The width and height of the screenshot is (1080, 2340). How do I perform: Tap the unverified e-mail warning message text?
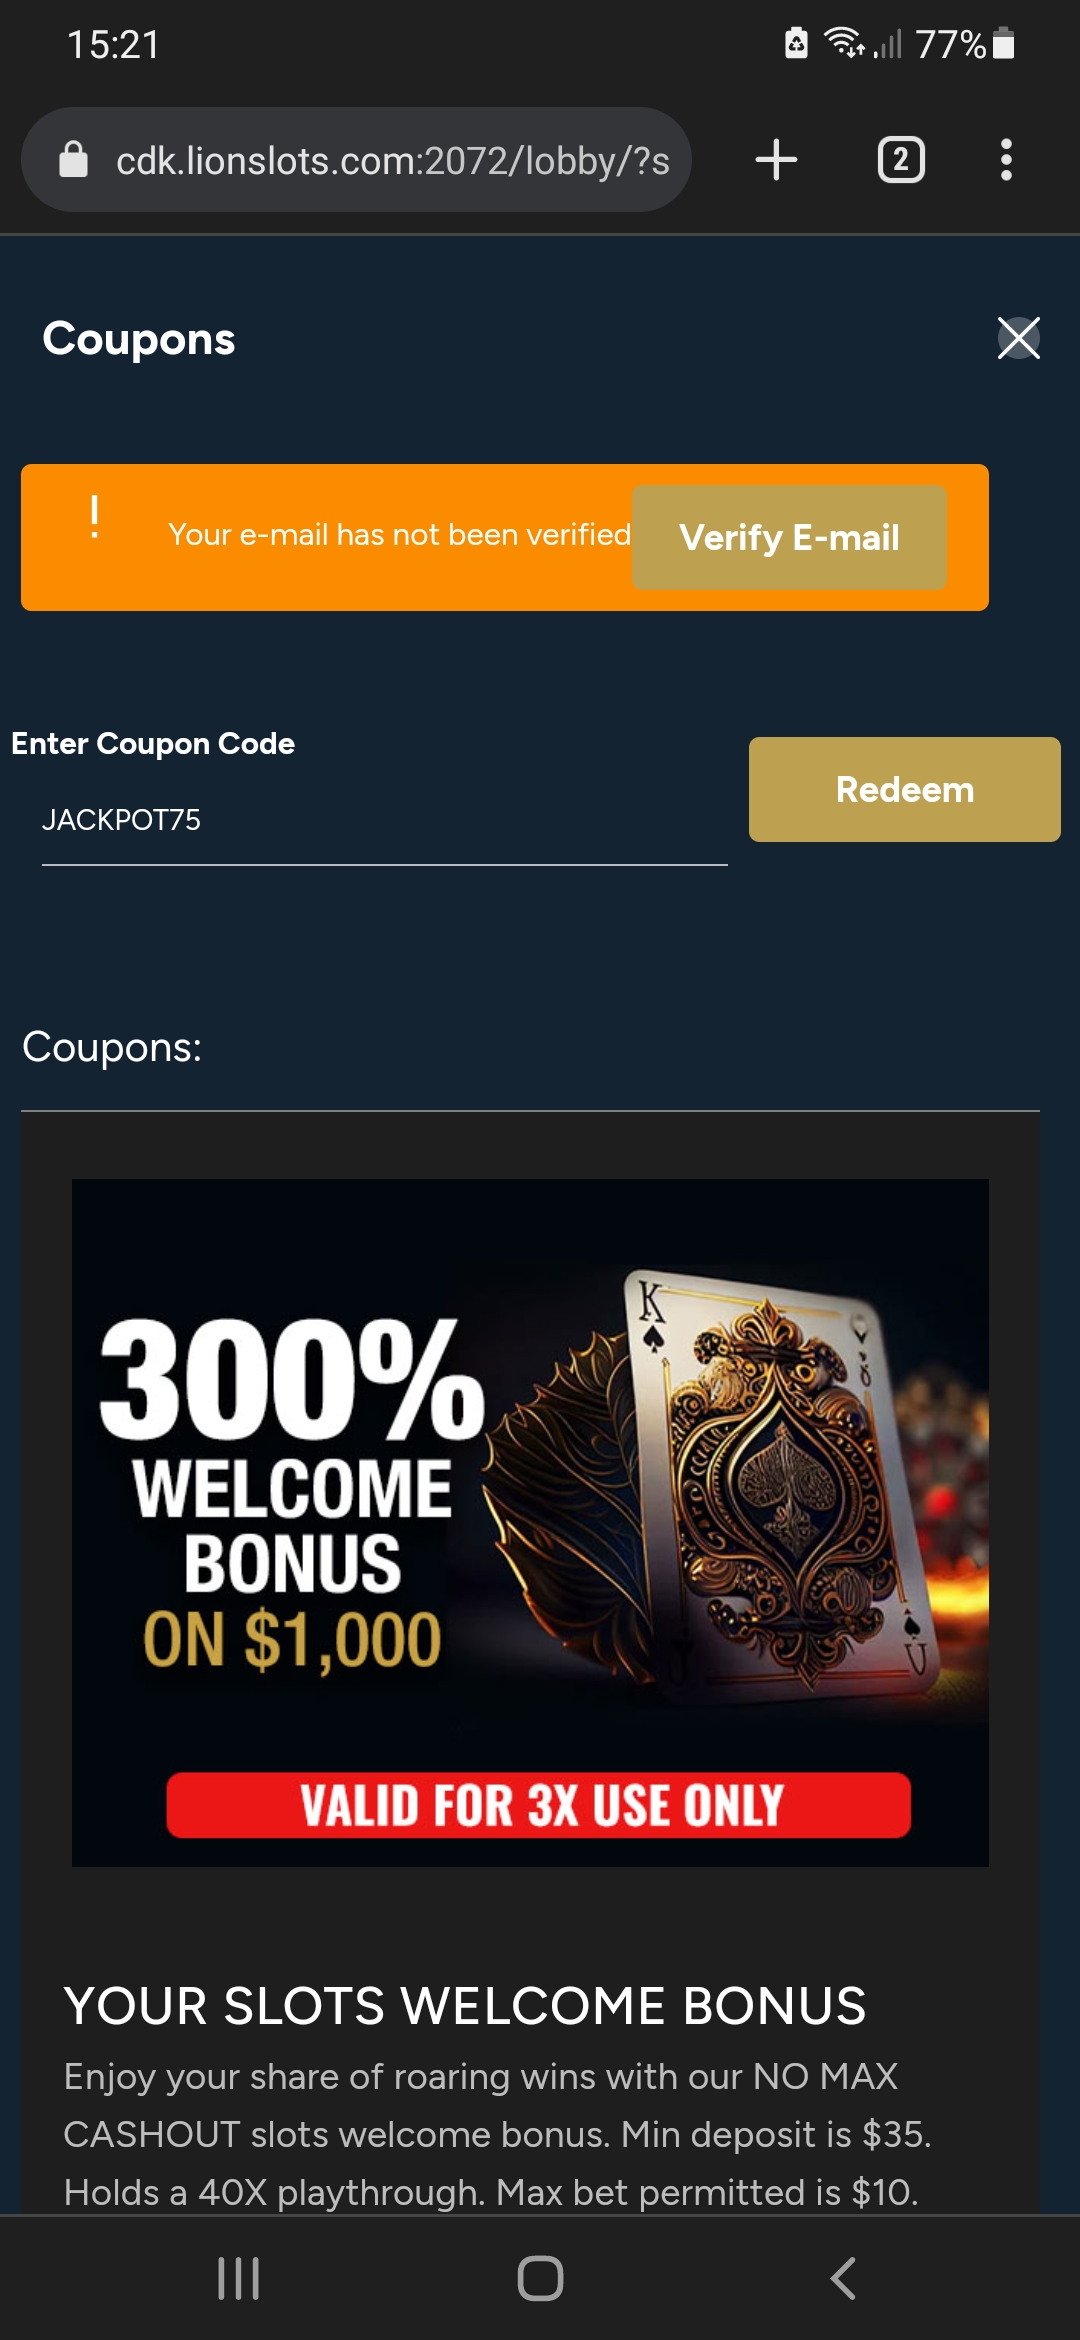(x=399, y=535)
